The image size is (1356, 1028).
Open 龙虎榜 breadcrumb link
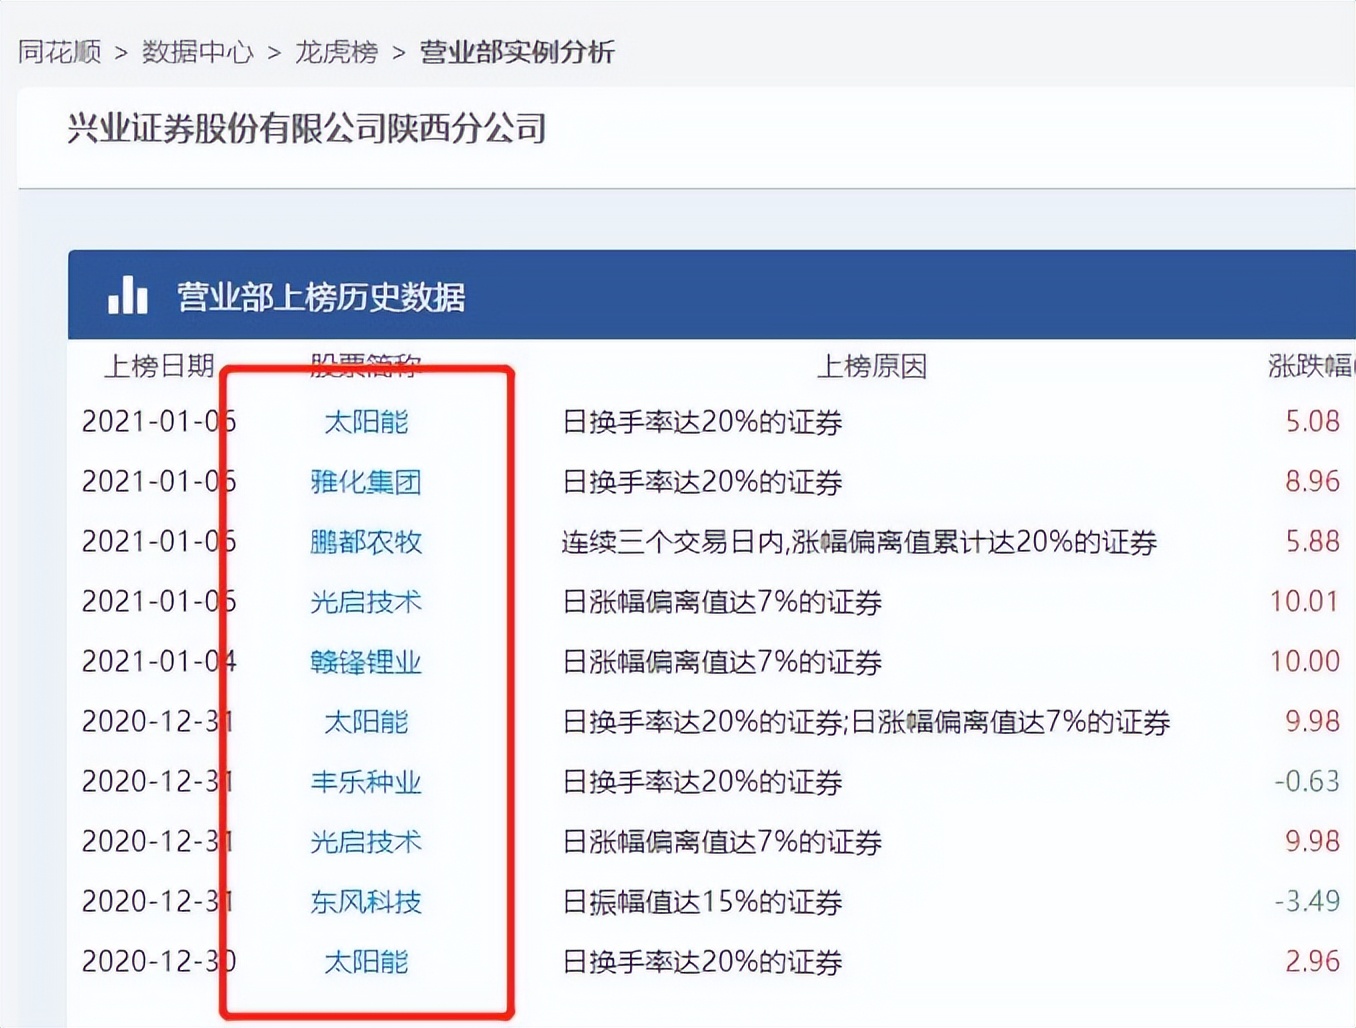[336, 52]
